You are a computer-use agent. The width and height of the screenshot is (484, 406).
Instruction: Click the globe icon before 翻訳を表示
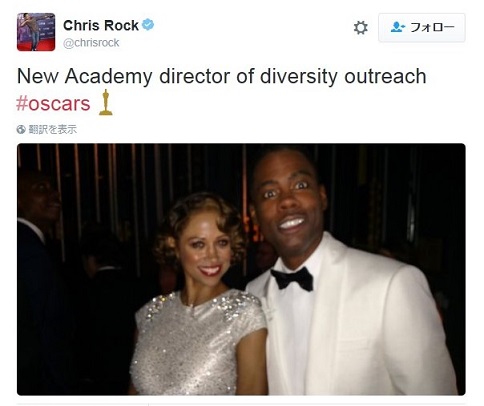[21, 129]
